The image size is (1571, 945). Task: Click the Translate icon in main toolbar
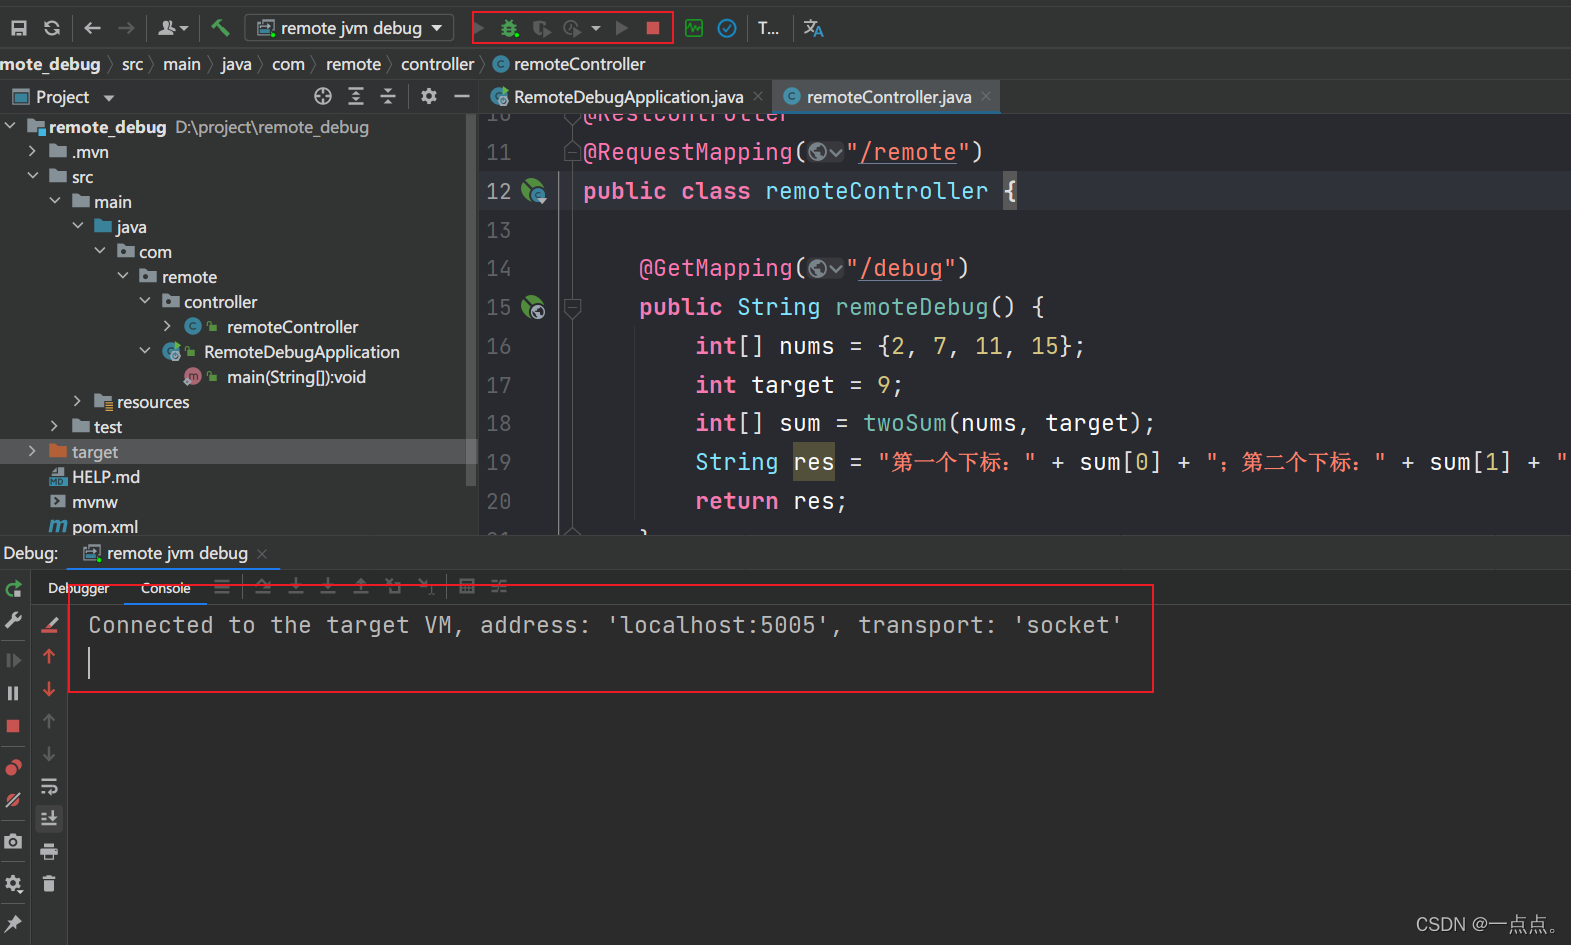pos(814,28)
